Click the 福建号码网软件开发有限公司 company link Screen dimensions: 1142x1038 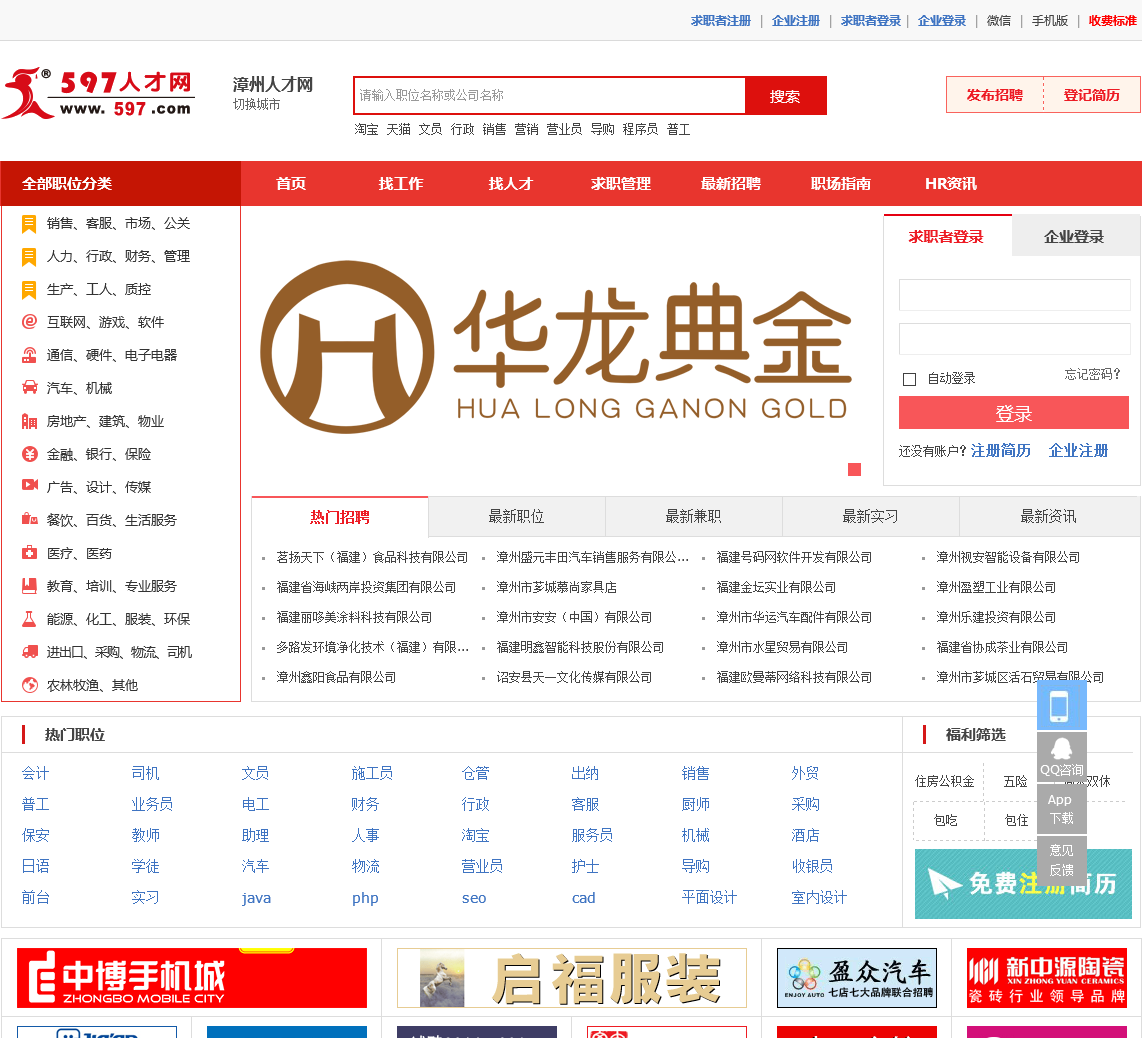(794, 557)
